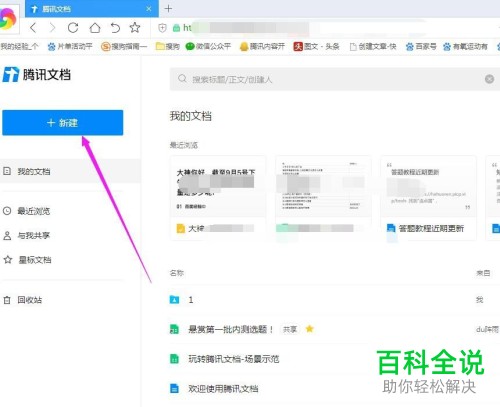
Task: Clear search with the round X icon
Action: click(489, 79)
